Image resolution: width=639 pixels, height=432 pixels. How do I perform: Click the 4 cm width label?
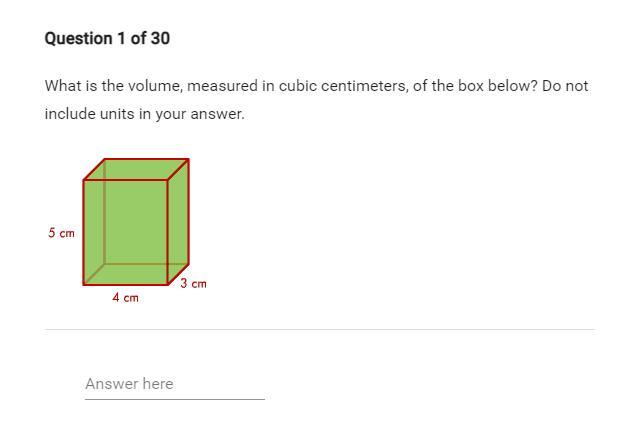pos(126,298)
